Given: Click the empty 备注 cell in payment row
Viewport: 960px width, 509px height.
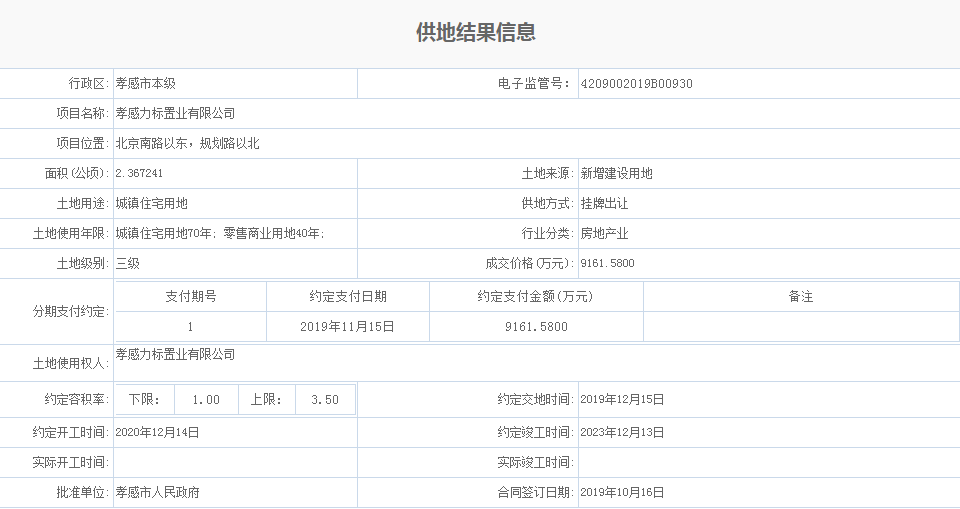Looking at the screenshot, I should (x=800, y=327).
